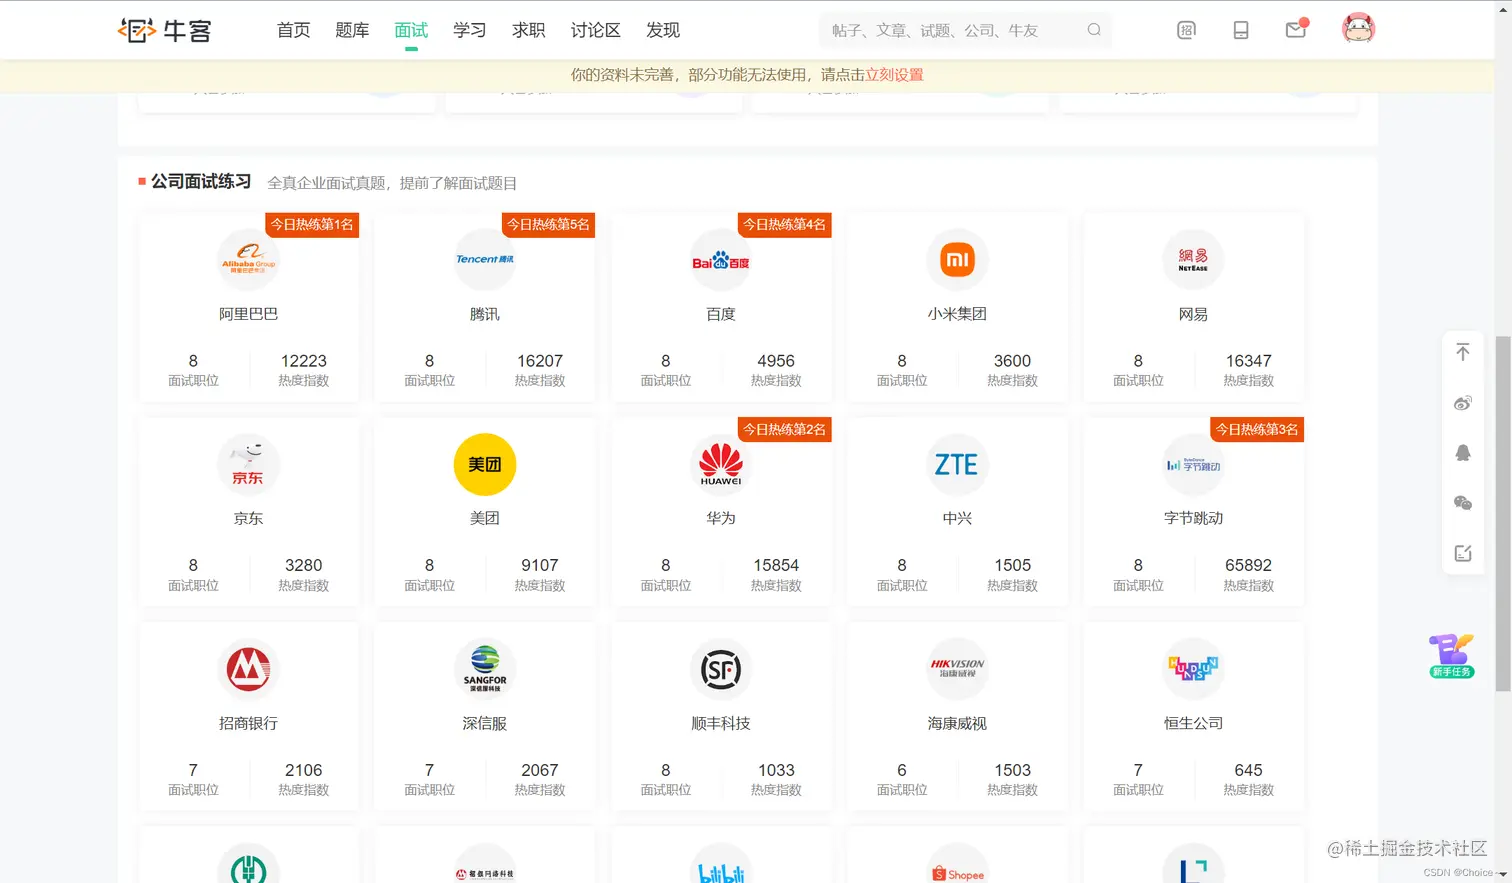Click 中兴 company name text

[957, 518]
